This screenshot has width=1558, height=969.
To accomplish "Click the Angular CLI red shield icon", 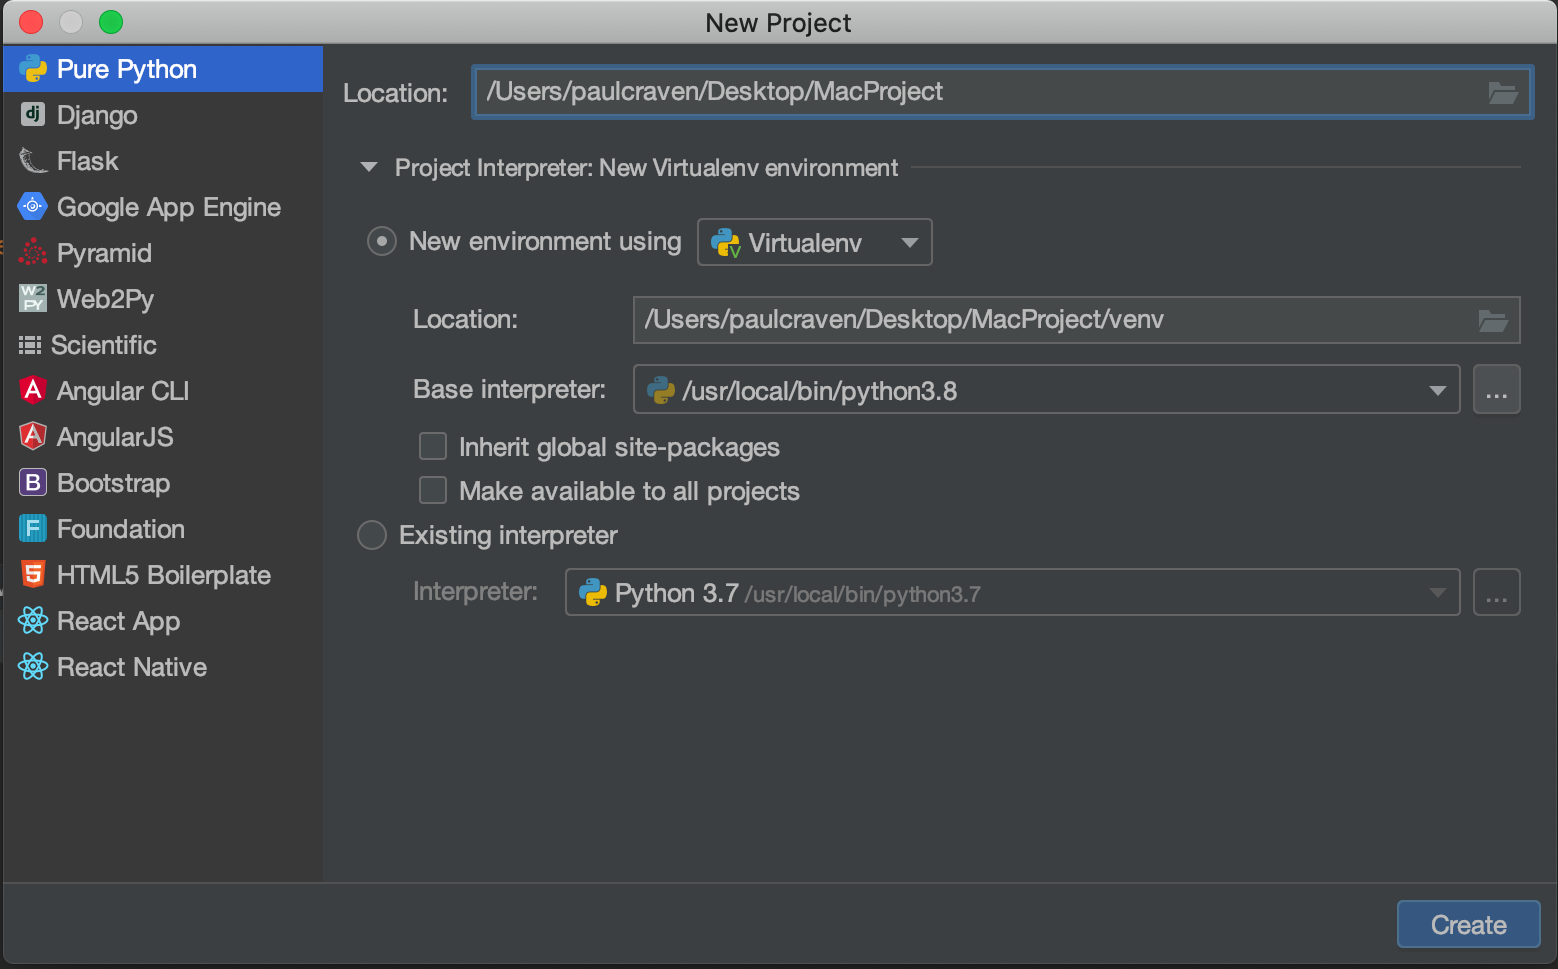I will [x=33, y=389].
